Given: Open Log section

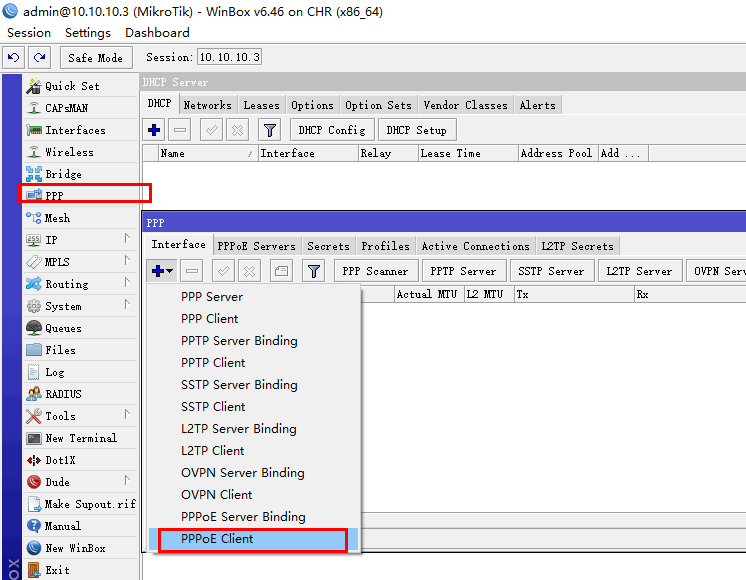Looking at the screenshot, I should pos(80,372).
